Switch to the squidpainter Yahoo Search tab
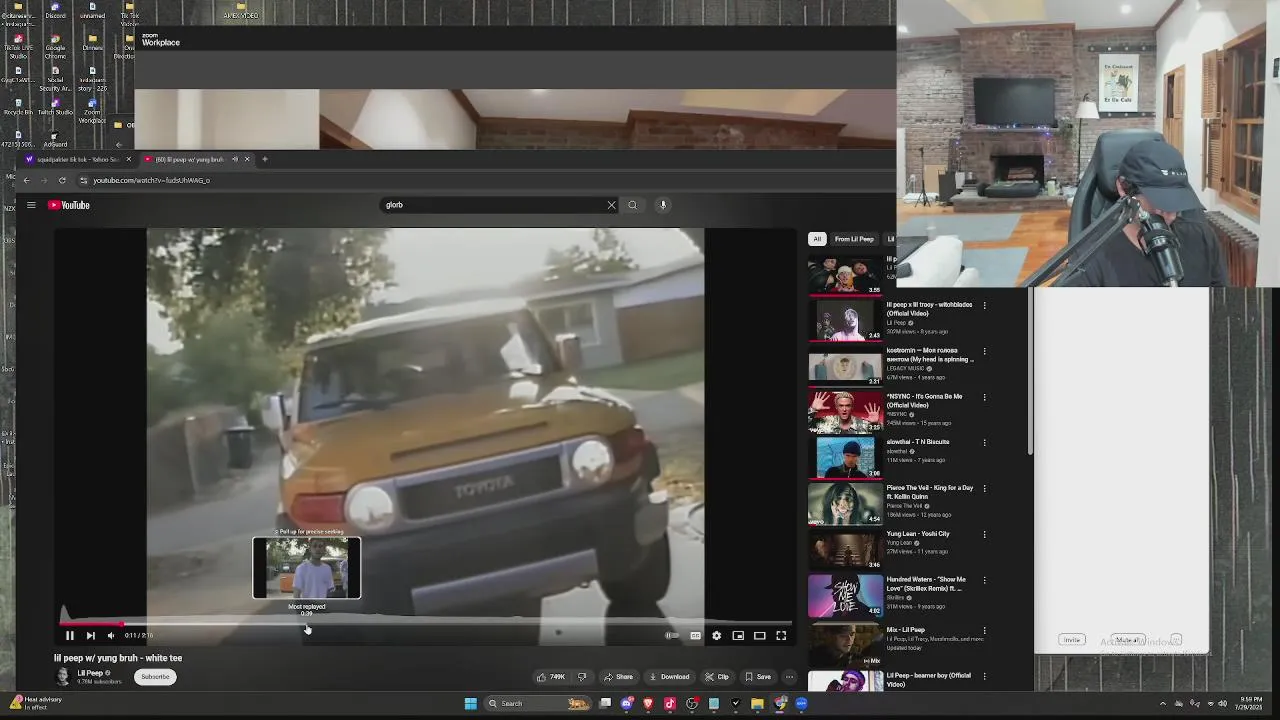The width and height of the screenshot is (1280, 720). tap(78, 159)
